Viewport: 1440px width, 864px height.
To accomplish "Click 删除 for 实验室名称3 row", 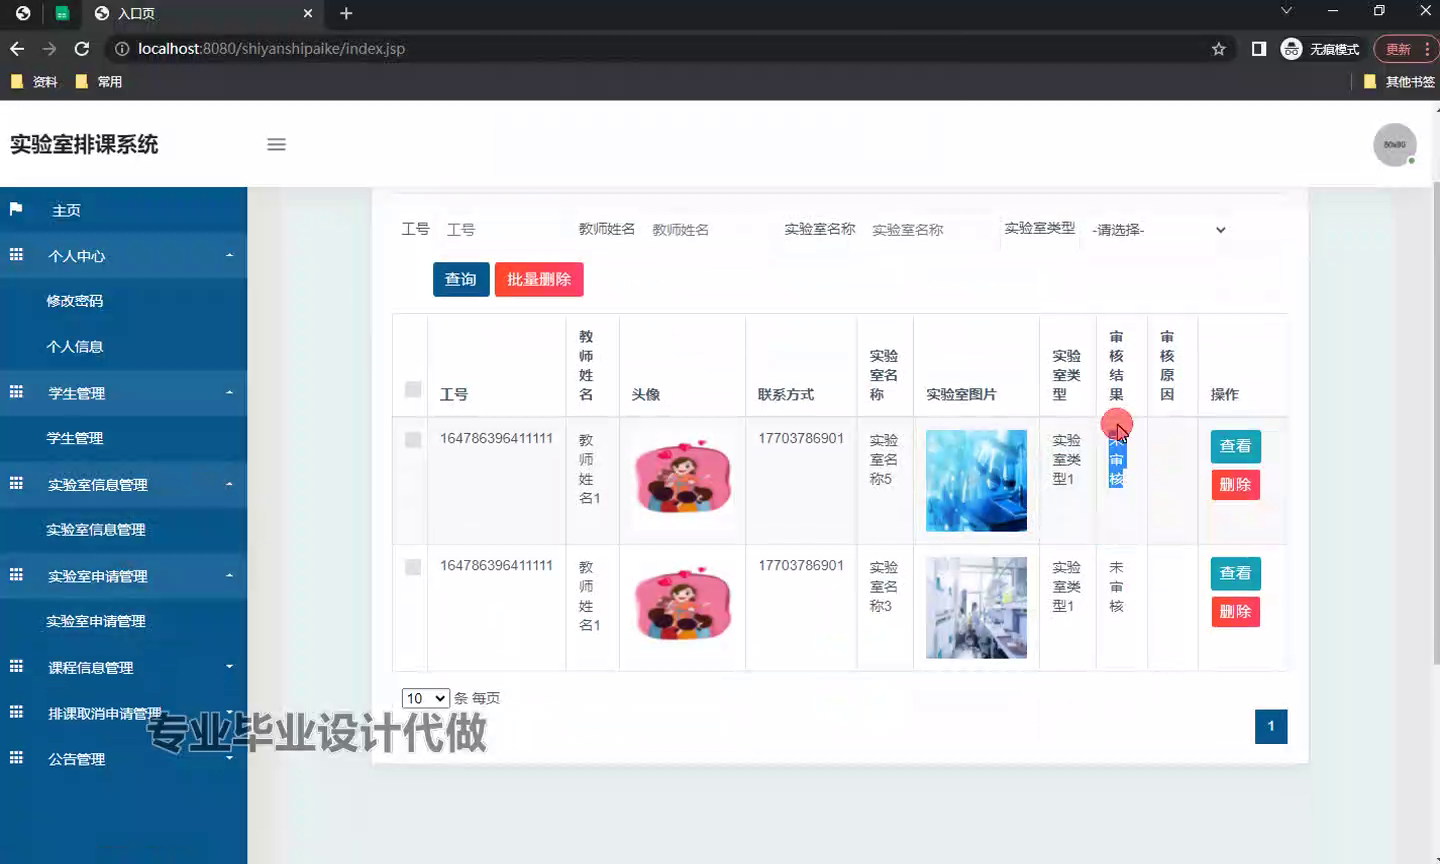I will tap(1235, 611).
